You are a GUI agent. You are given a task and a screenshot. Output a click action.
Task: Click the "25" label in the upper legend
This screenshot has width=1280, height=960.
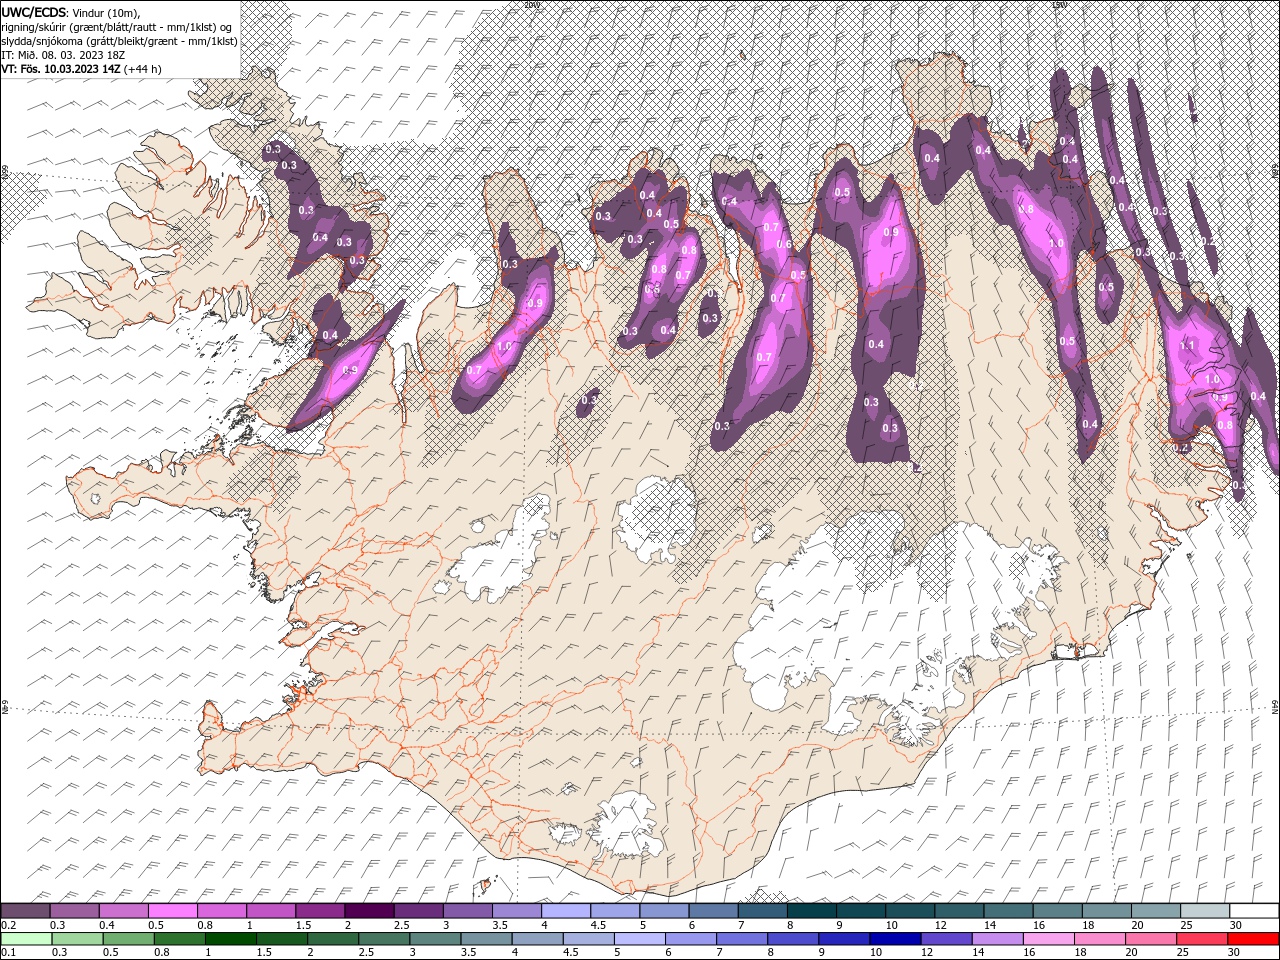pos(1185,925)
